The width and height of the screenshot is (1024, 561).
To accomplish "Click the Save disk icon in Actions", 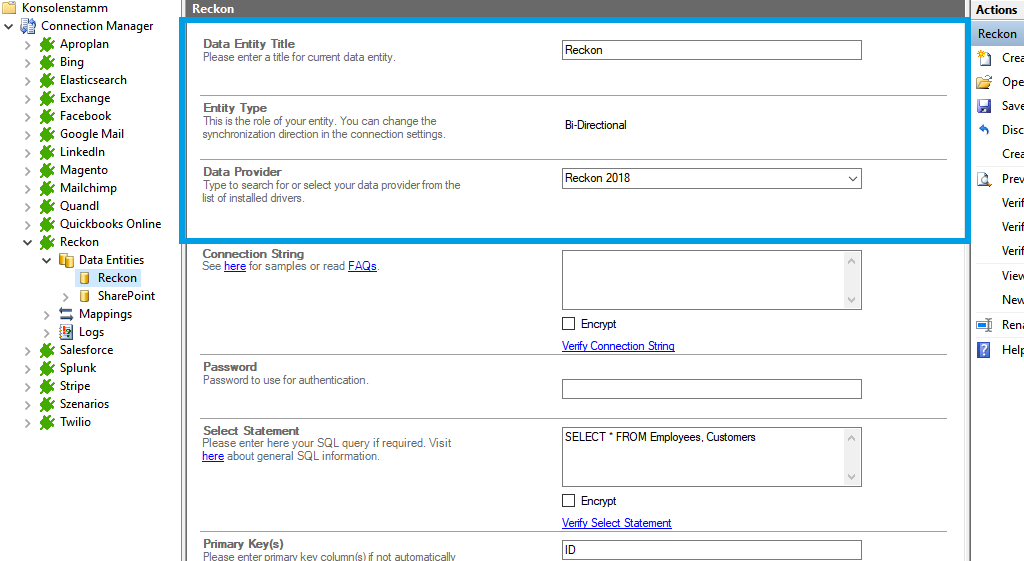I will pyautogui.click(x=984, y=106).
